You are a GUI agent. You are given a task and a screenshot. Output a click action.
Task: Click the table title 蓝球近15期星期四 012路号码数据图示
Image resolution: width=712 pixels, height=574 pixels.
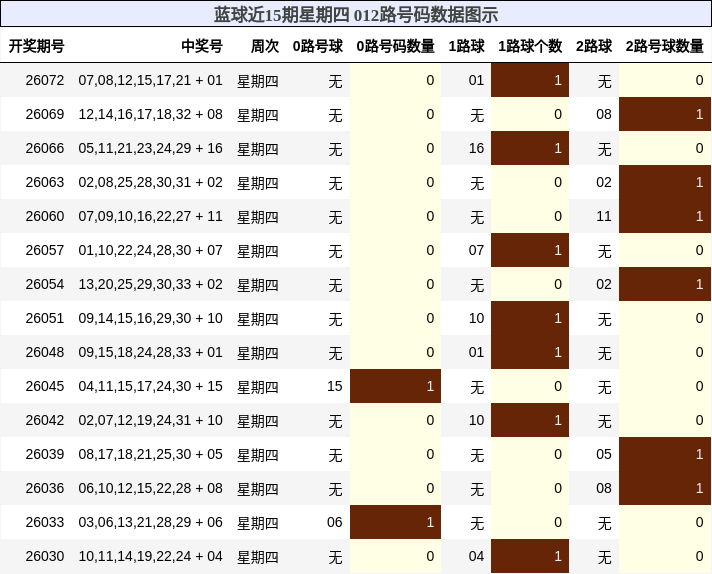[356, 15]
